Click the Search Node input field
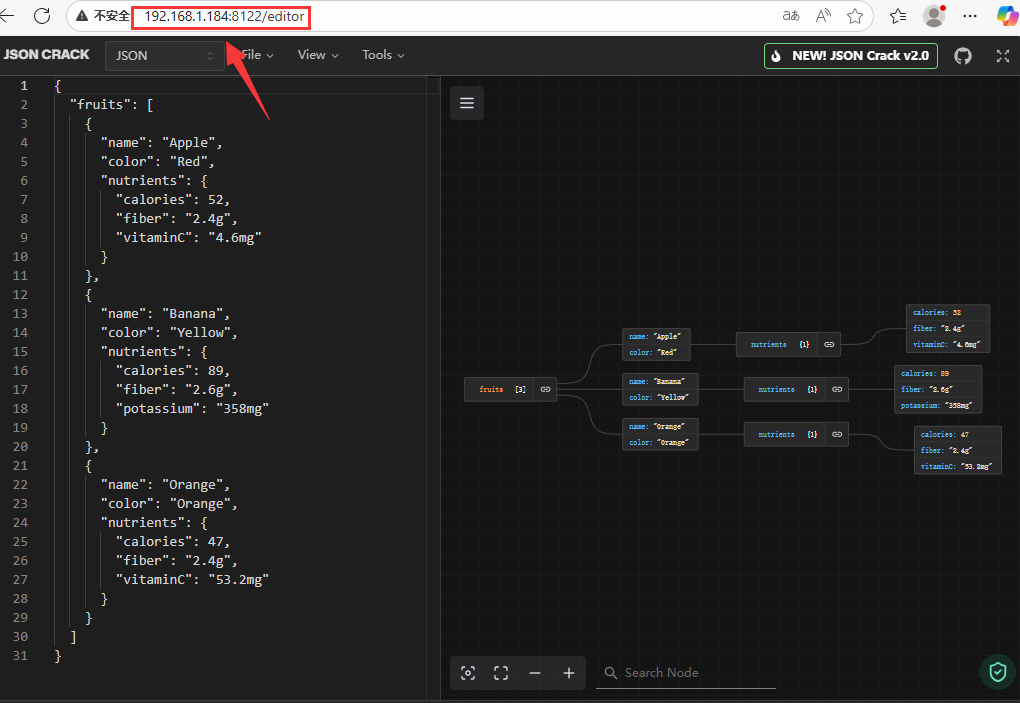The width and height of the screenshot is (1020, 703). point(686,673)
